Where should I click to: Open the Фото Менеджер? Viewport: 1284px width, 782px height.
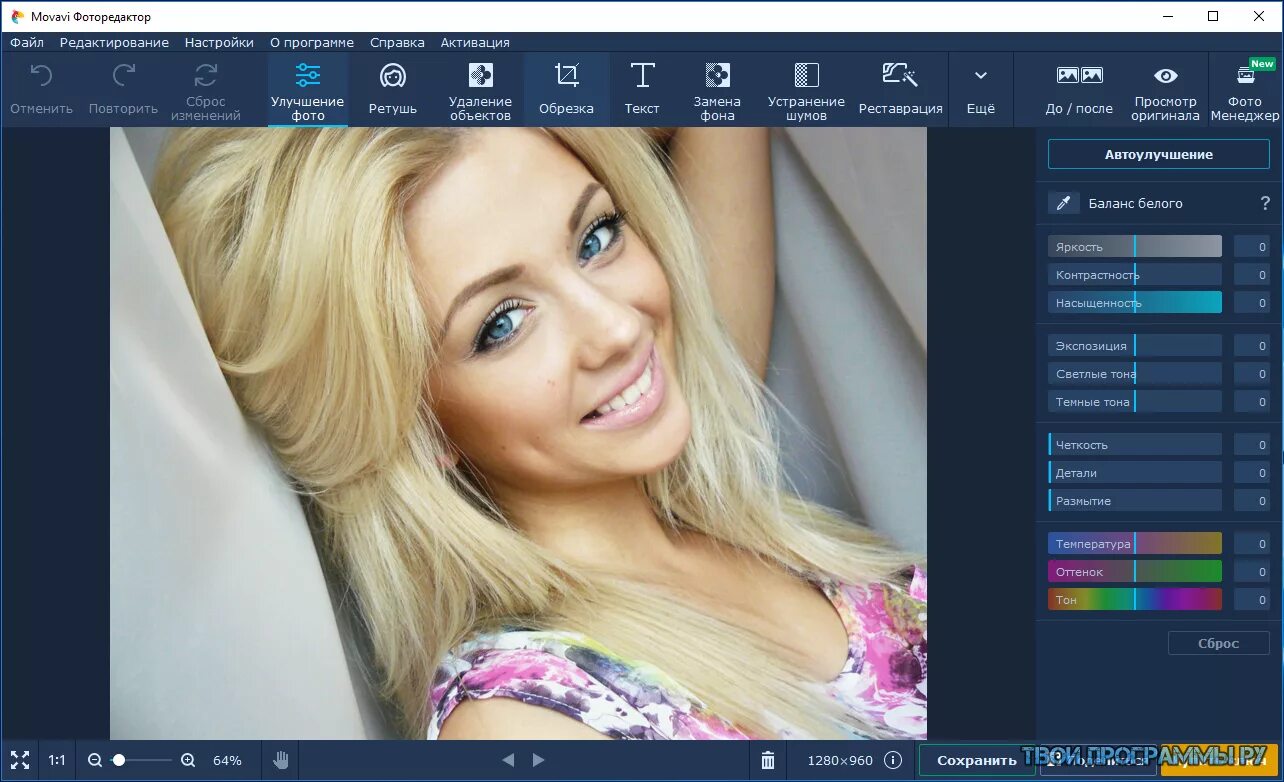click(1245, 89)
